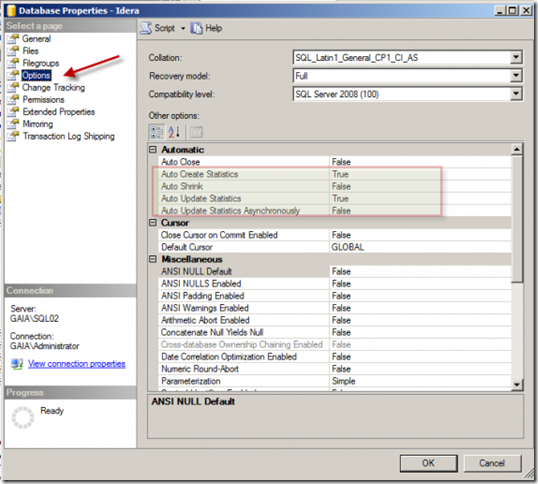Select the Categorized view icon
538x484 pixels.
tap(157, 132)
